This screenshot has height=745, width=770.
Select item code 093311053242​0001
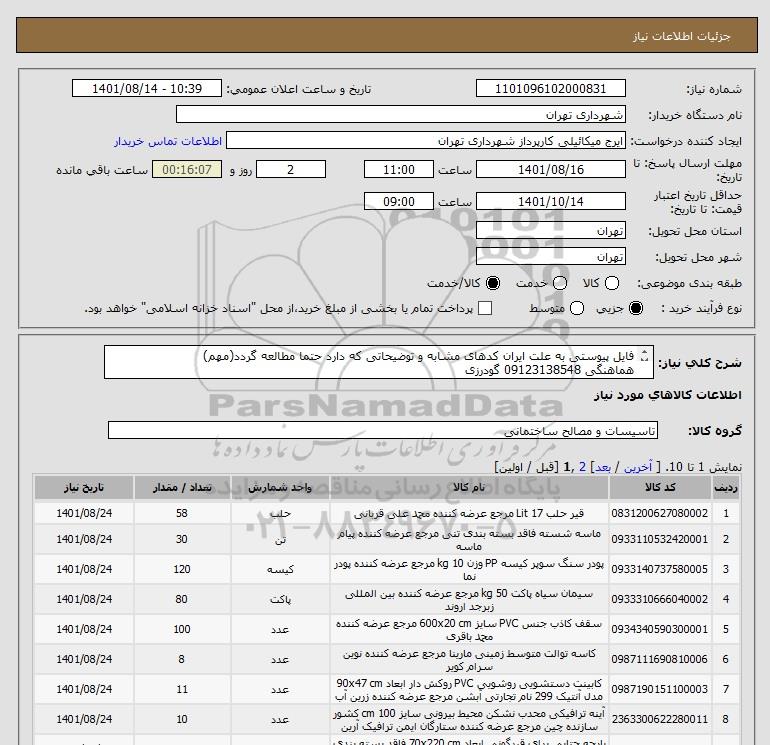point(660,539)
